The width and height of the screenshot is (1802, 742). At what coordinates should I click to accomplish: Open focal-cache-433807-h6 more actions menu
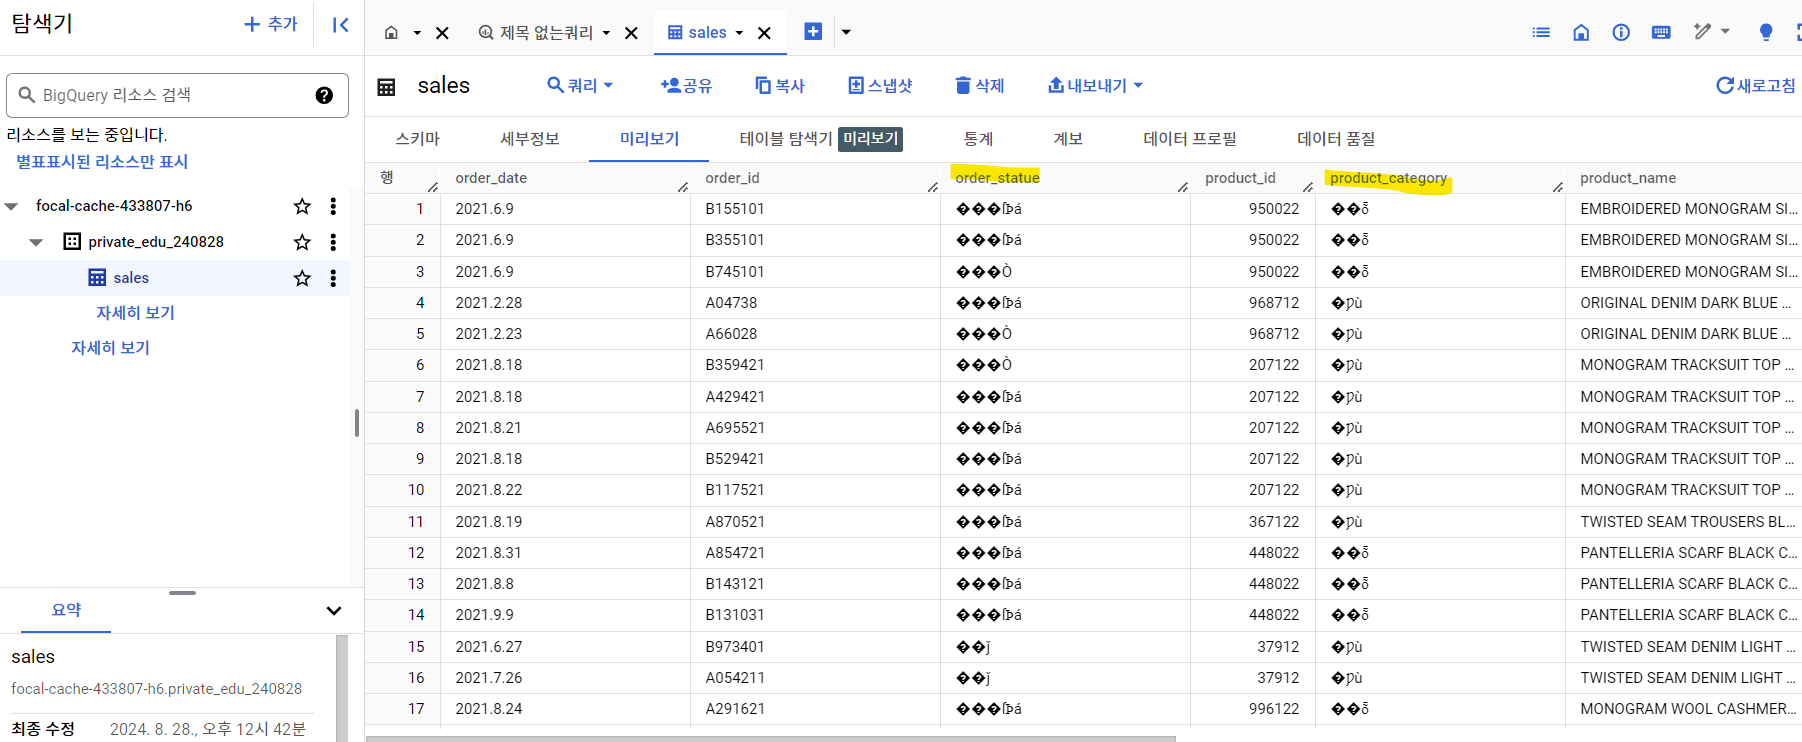(333, 206)
